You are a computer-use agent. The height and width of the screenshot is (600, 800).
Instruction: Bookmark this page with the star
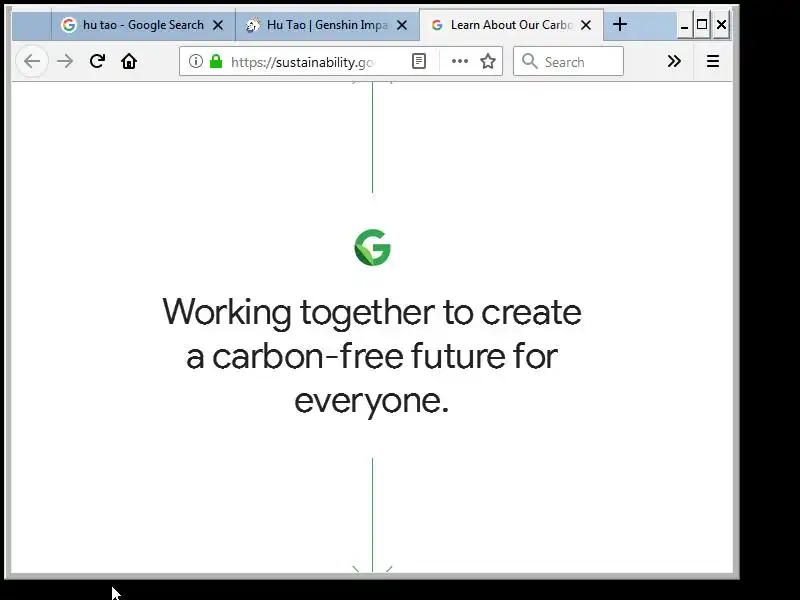[x=488, y=62]
